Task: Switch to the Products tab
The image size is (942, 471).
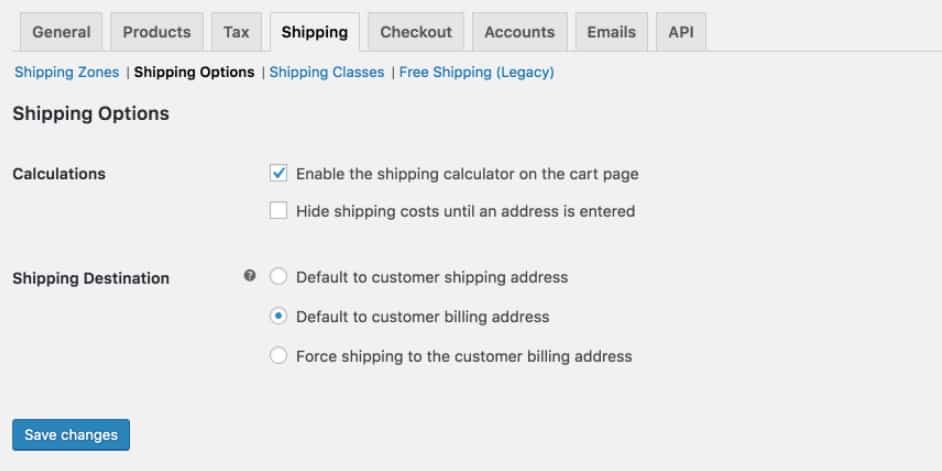Action: click(x=157, y=32)
